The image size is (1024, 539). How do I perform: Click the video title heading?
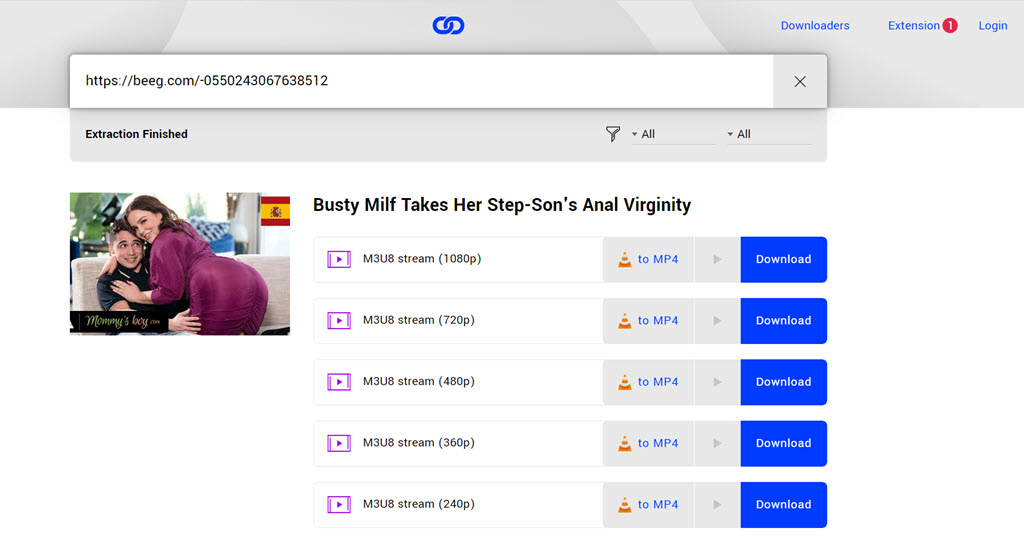[502, 205]
